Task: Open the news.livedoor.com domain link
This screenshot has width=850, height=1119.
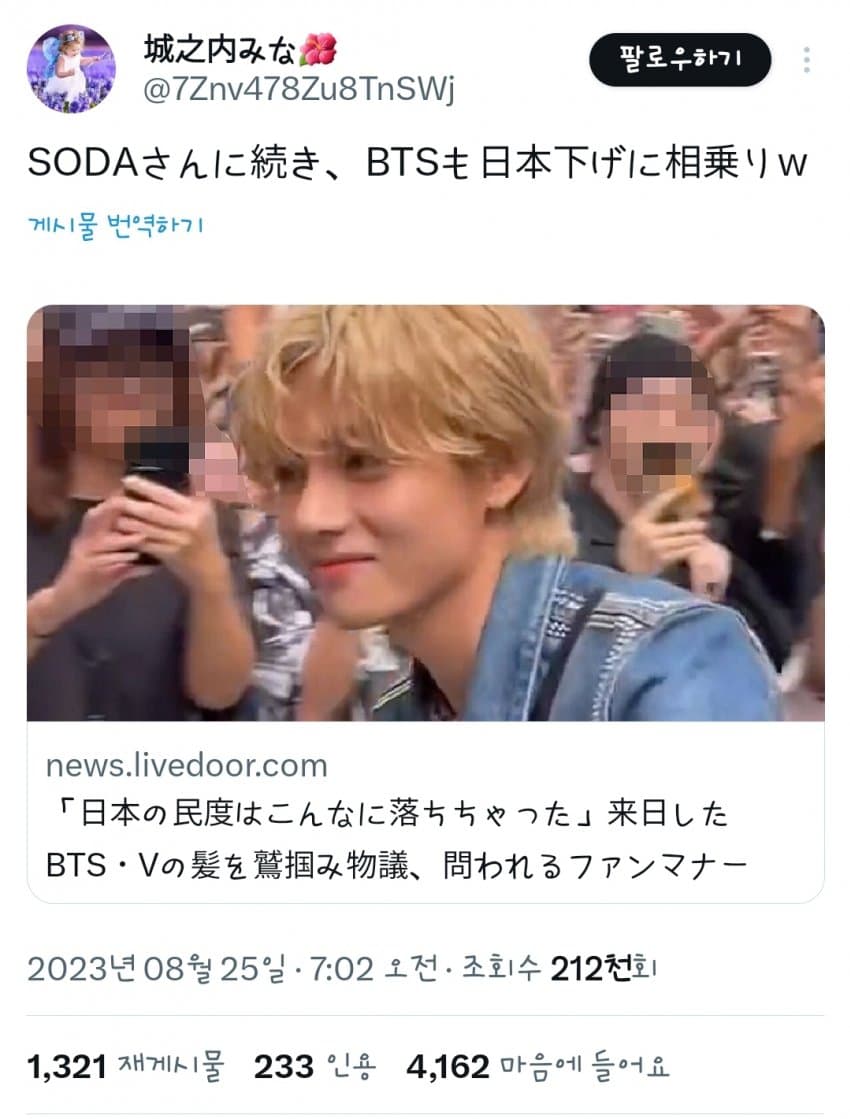Action: pos(186,765)
